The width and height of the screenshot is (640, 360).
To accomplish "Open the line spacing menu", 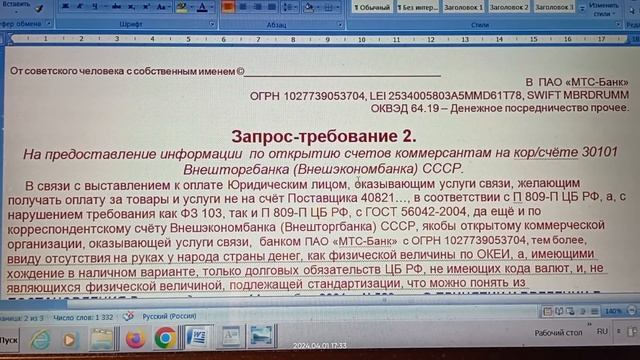I will 290,7.
